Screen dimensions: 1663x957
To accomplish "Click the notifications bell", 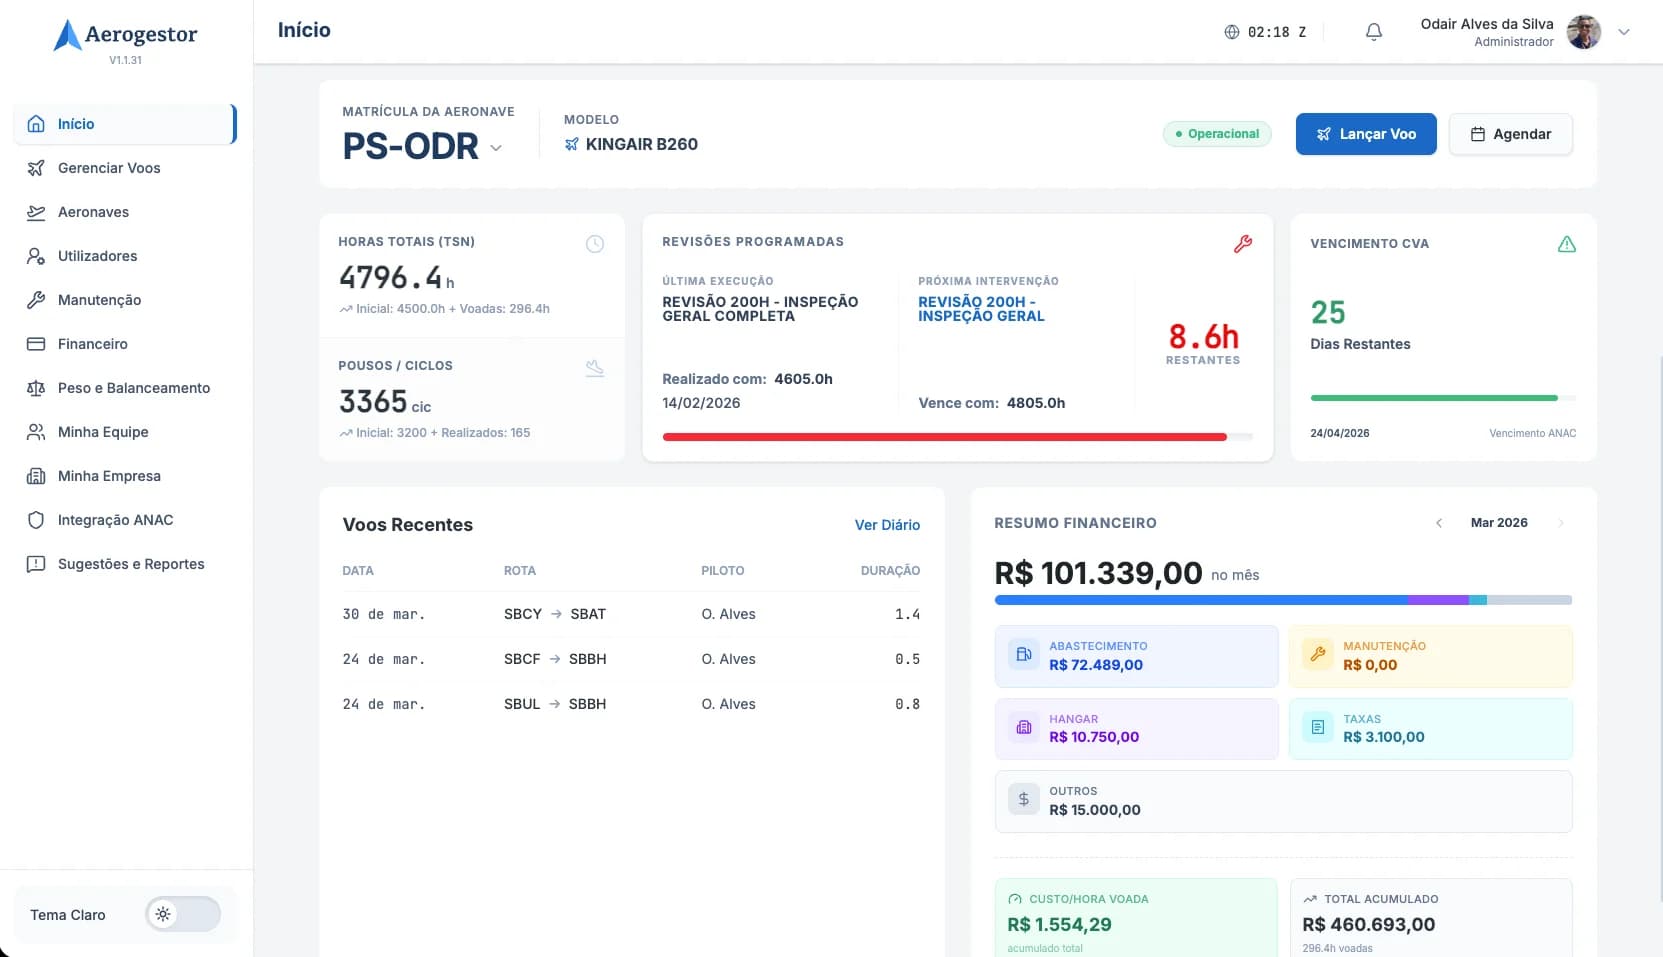I will pyautogui.click(x=1373, y=31).
